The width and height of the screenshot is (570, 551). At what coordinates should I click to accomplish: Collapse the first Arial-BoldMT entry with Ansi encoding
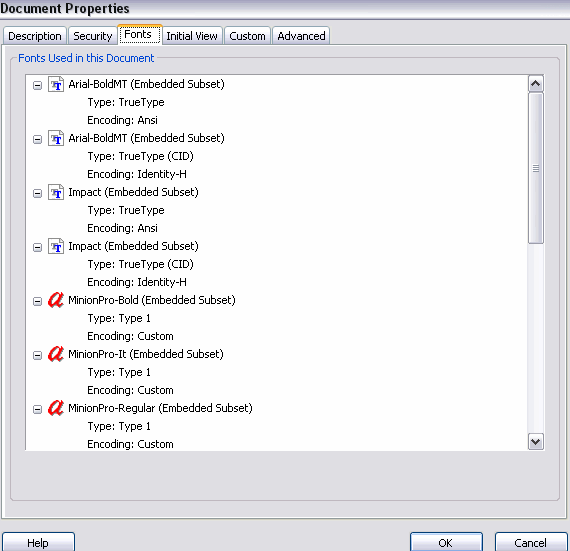[x=37, y=85]
